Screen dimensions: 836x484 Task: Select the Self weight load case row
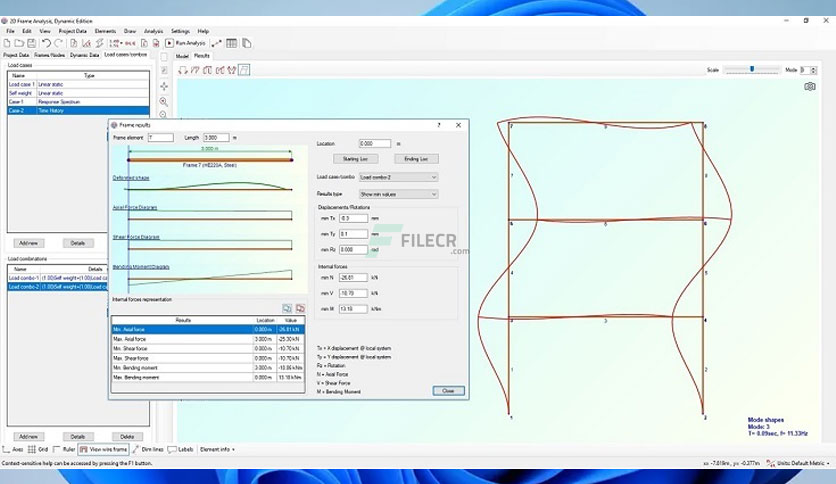[x=78, y=93]
